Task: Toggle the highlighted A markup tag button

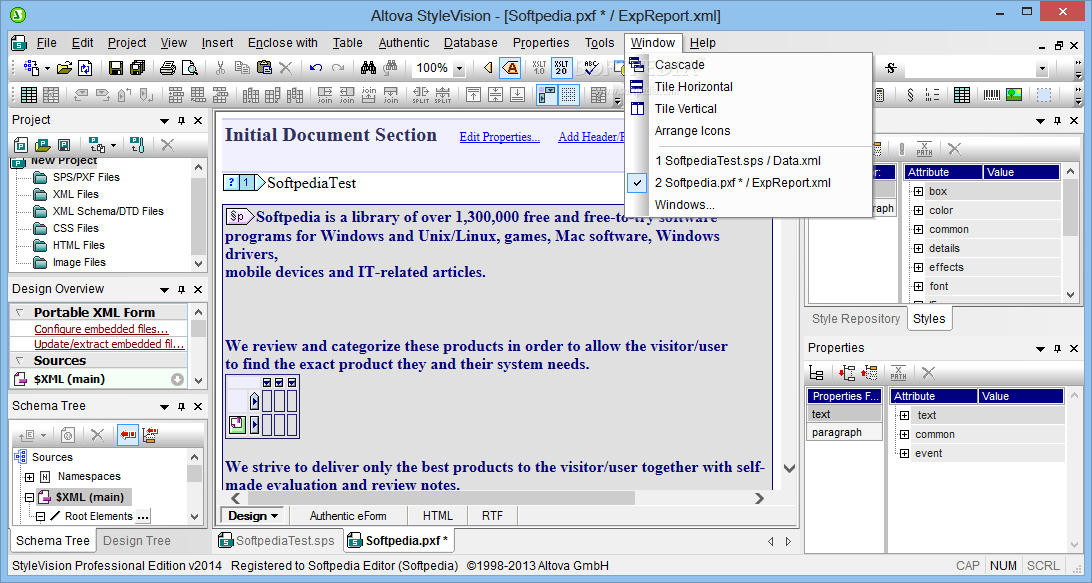Action: click(511, 68)
